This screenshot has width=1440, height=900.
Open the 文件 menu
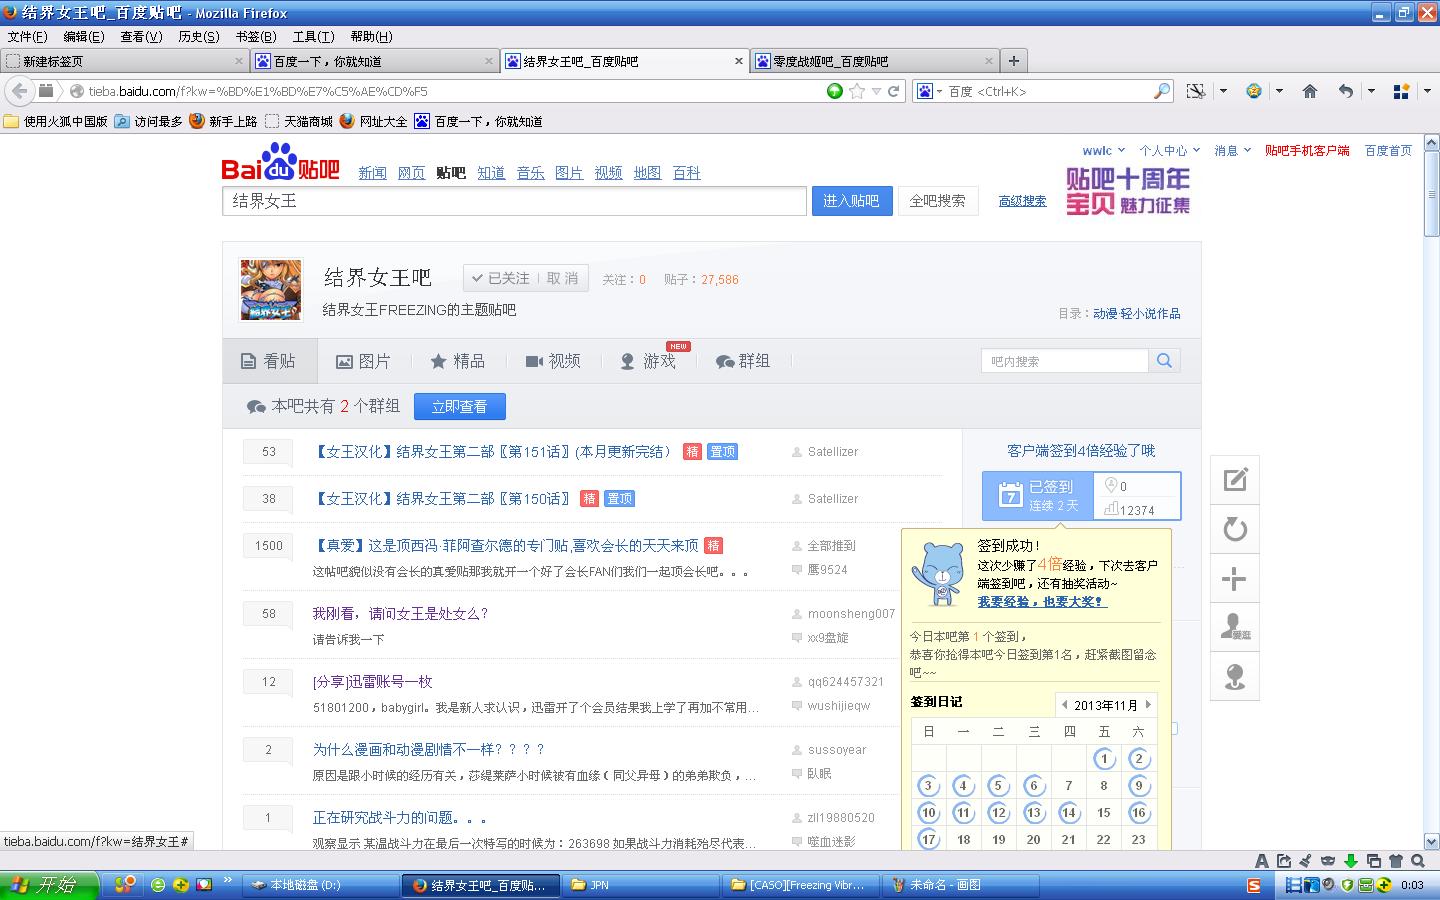[x=27, y=37]
